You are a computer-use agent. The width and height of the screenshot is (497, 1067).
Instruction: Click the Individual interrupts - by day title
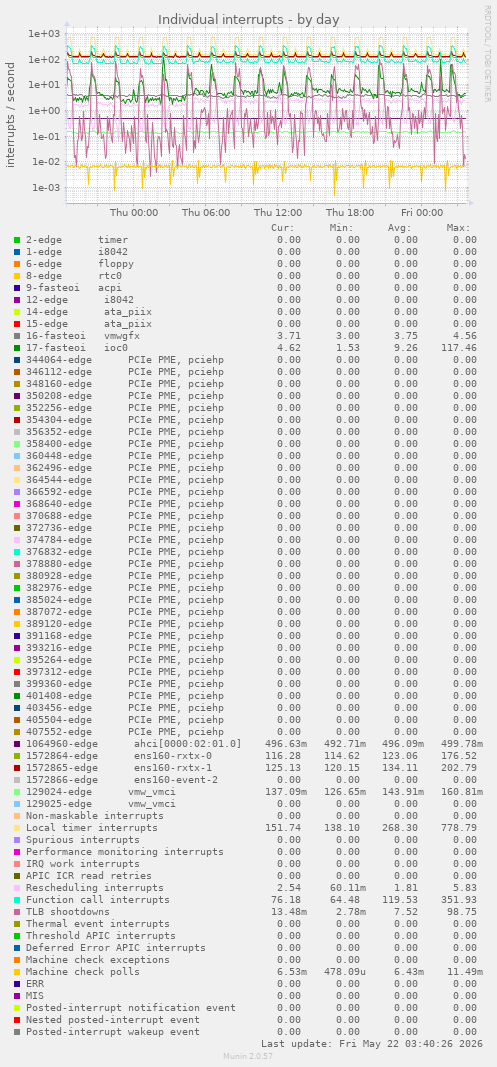[x=248, y=19]
